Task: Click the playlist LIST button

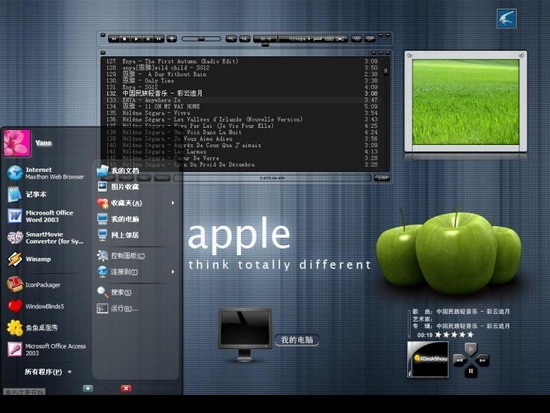Action: tap(382, 178)
